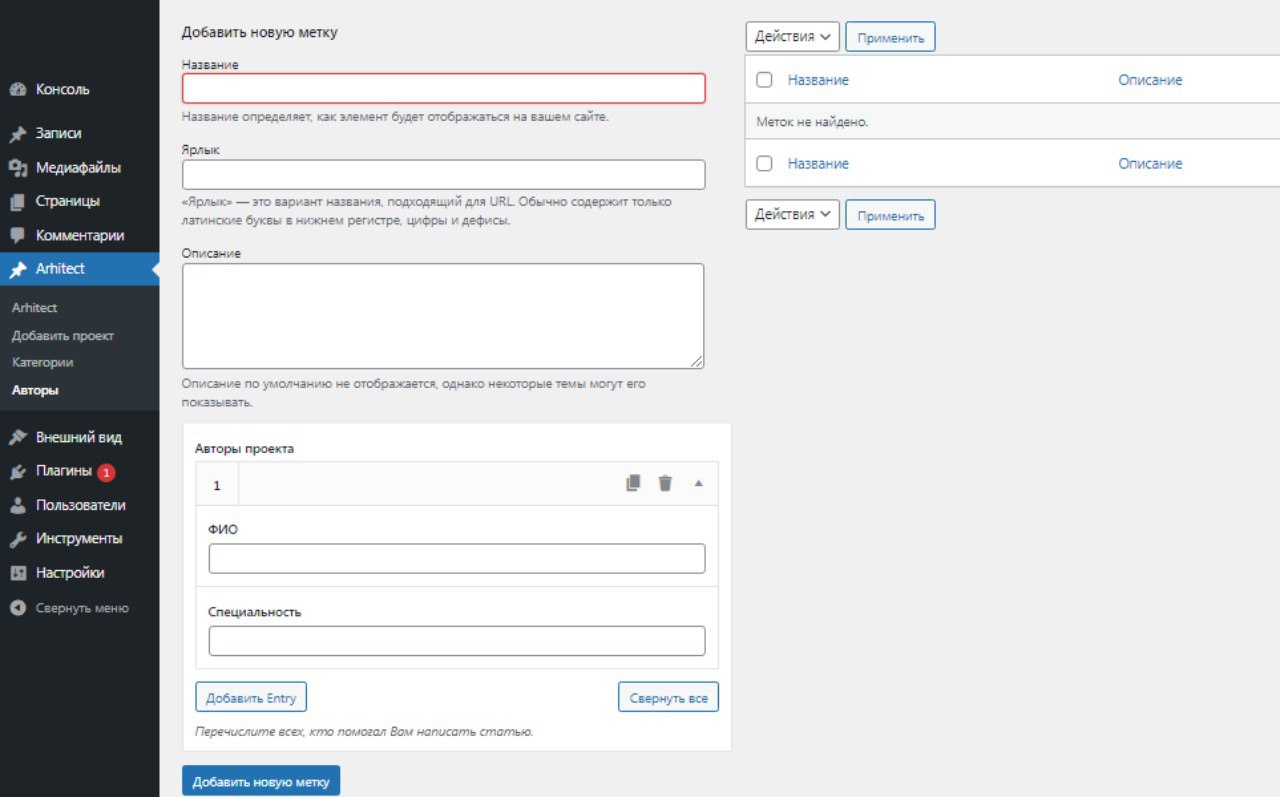The image size is (1280, 797).
Task: Open the bottom Действия bulk actions dropdown
Action: click(793, 214)
